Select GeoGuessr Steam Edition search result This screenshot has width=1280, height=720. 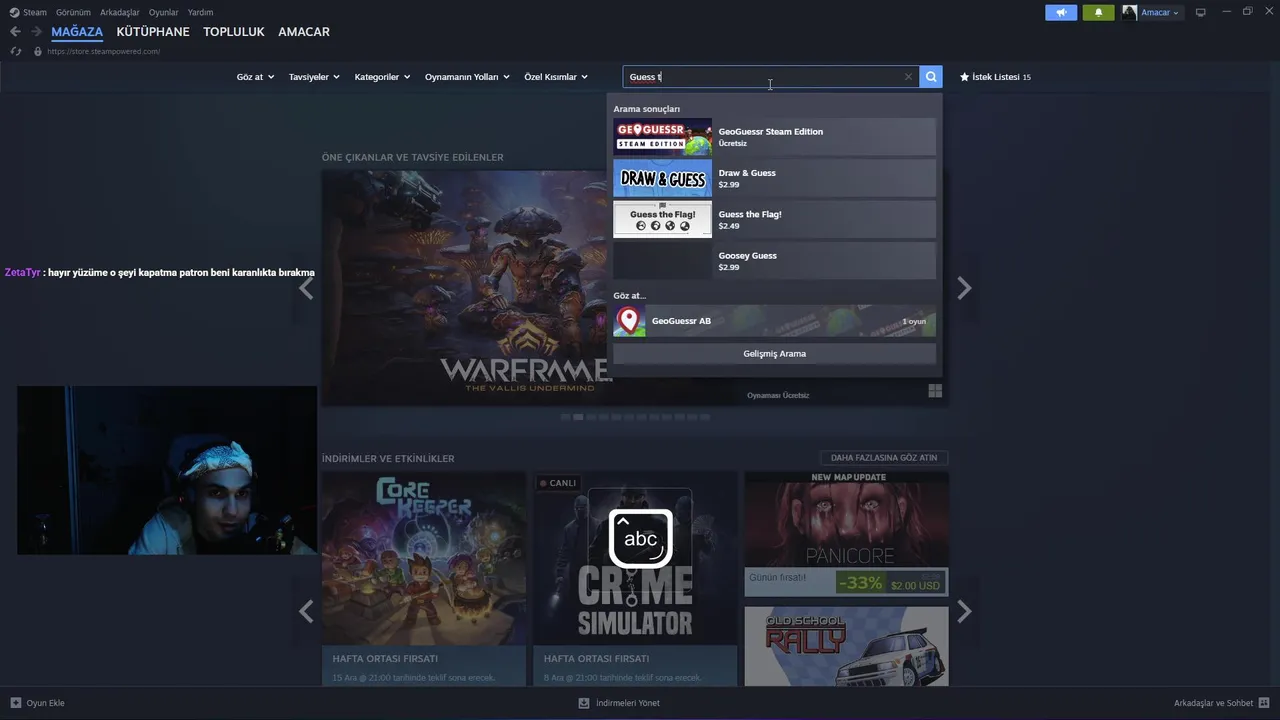(x=774, y=137)
